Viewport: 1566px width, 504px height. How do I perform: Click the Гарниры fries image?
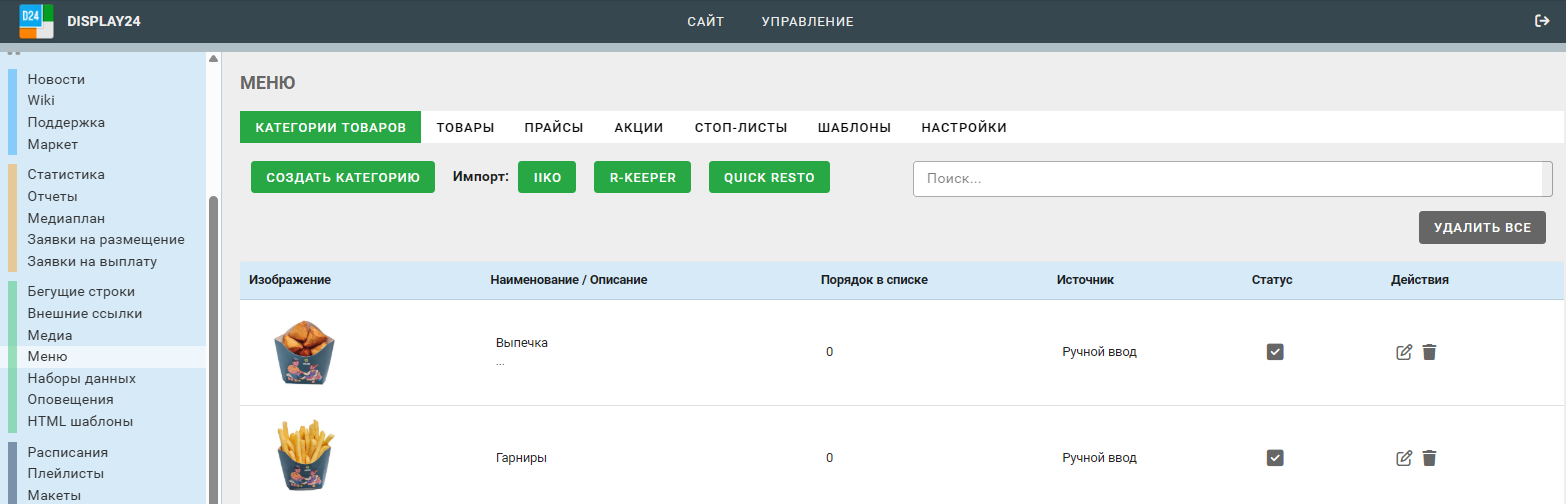pos(303,456)
